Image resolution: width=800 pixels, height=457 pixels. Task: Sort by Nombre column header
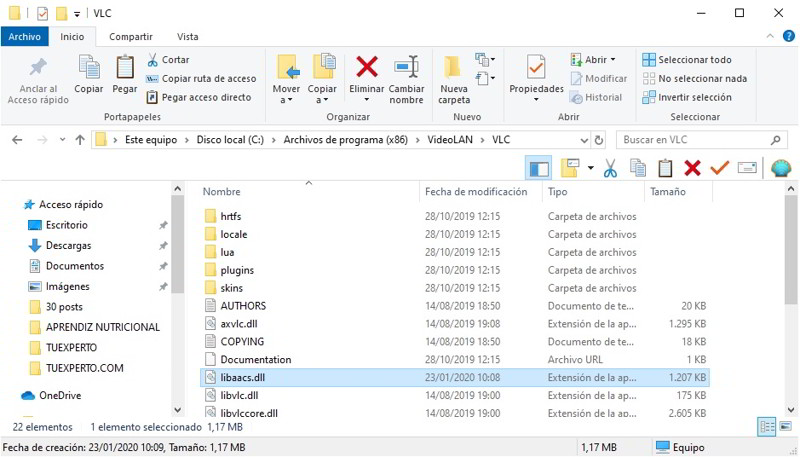pos(221,192)
